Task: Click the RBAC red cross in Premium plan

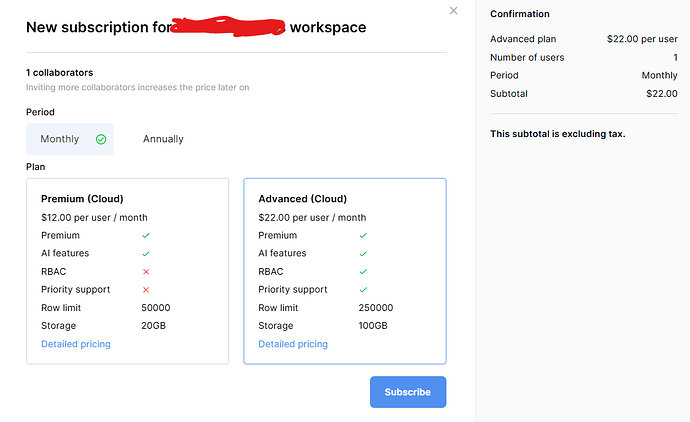Action: pyautogui.click(x=146, y=272)
